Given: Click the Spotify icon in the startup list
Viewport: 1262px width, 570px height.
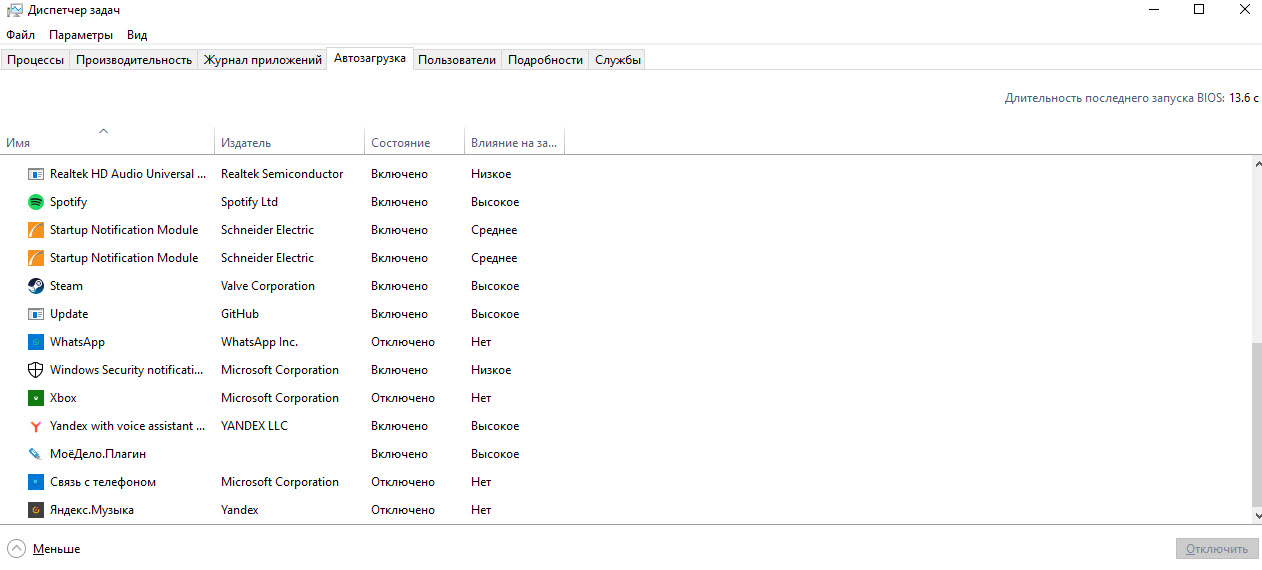Looking at the screenshot, I should (x=36, y=202).
